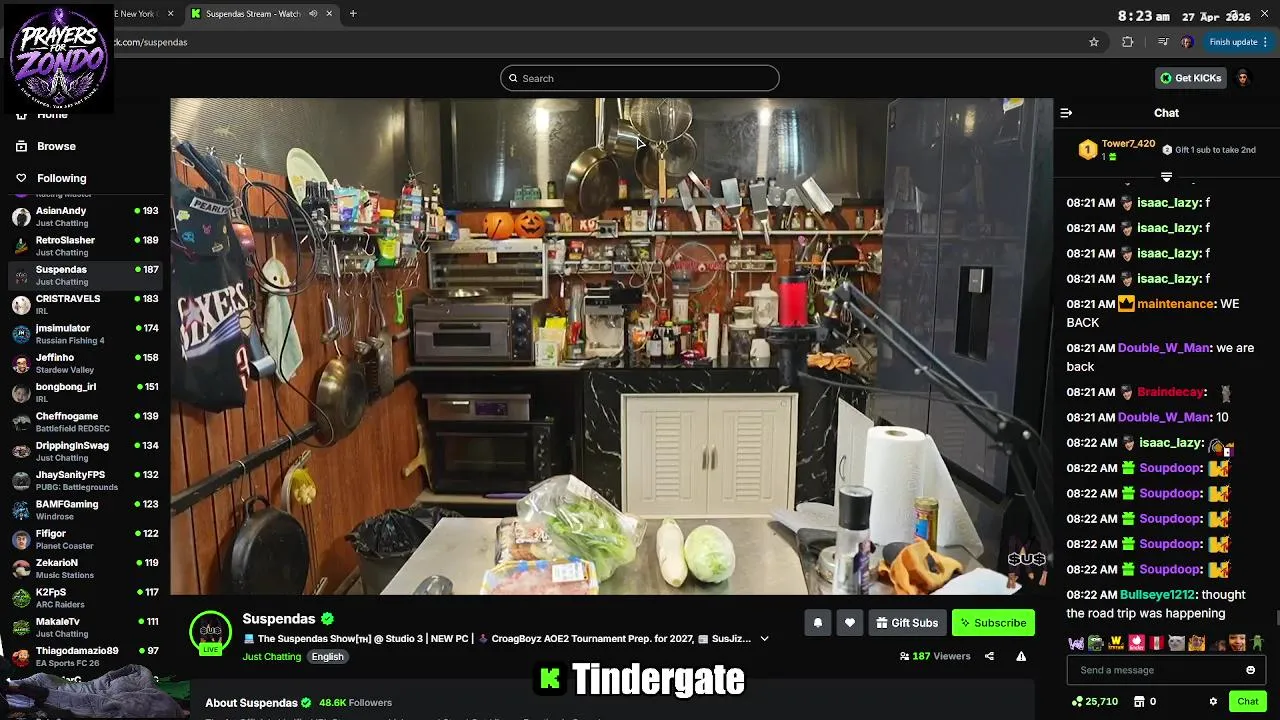Open DrippinginSwag channel in sidebar
The height and width of the screenshot is (720, 1280).
(x=84, y=451)
